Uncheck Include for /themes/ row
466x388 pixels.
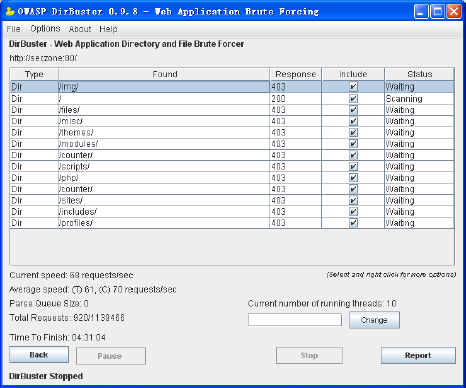tap(353, 133)
